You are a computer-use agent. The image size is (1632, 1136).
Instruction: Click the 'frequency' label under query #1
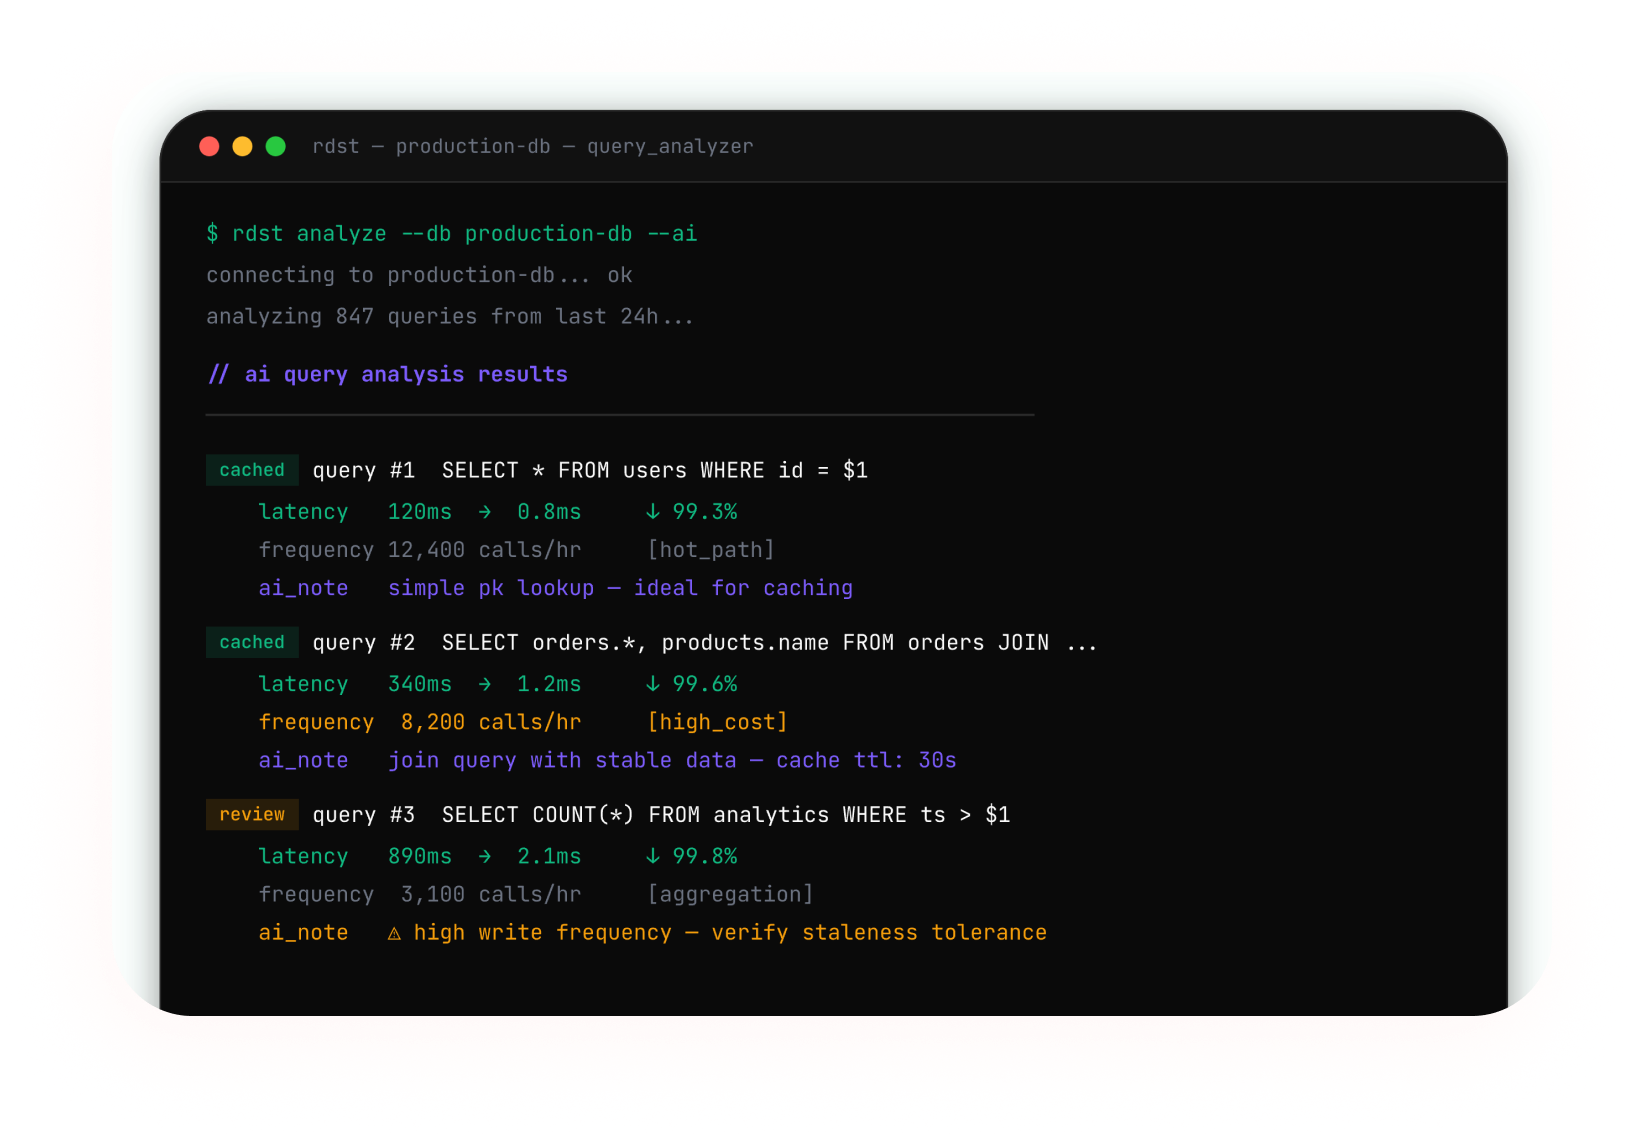pyautogui.click(x=316, y=550)
